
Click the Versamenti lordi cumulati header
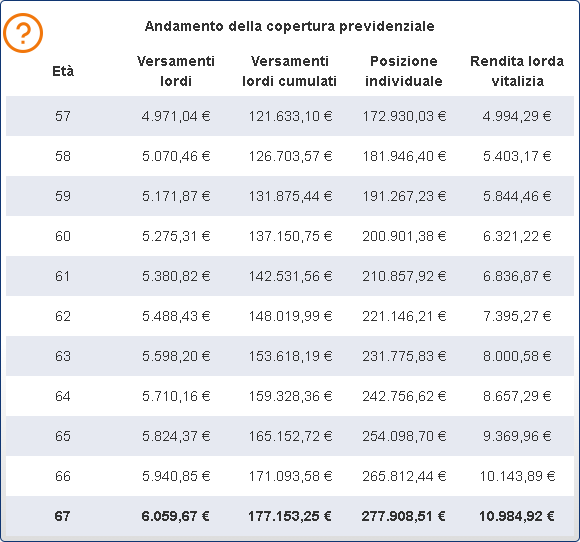pyautogui.click(x=290, y=71)
